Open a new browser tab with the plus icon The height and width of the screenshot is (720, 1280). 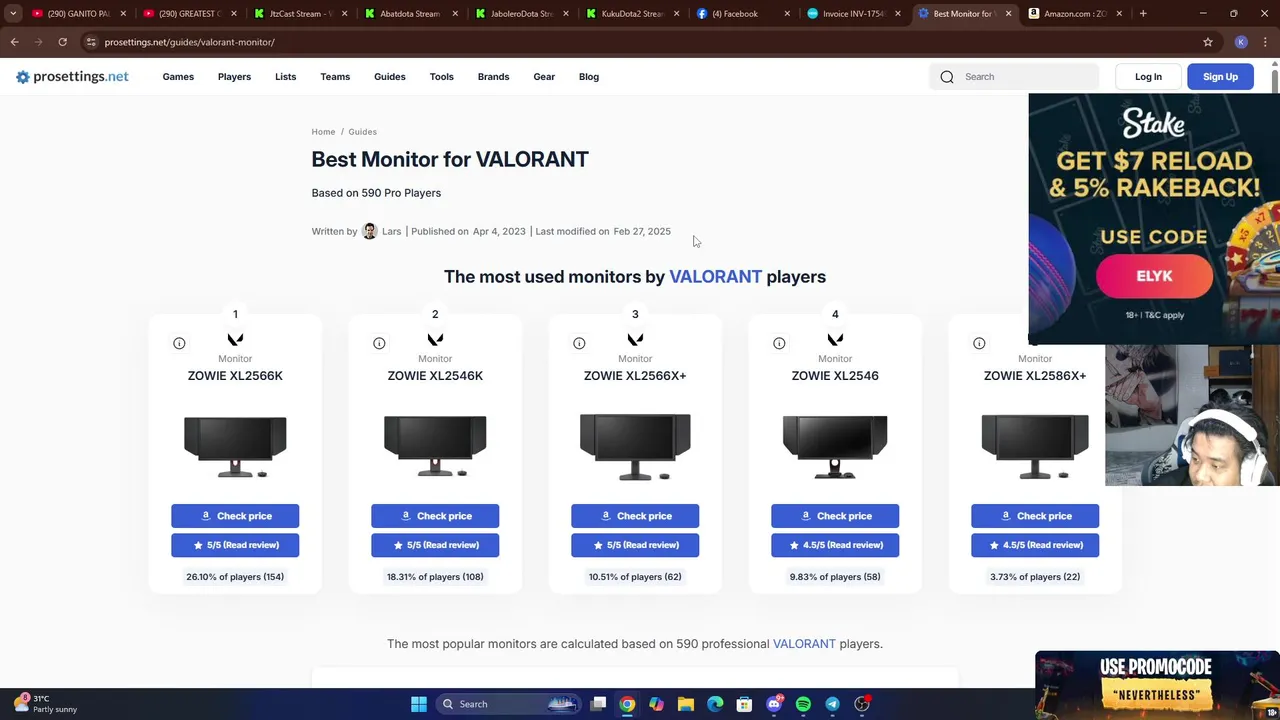[1143, 14]
